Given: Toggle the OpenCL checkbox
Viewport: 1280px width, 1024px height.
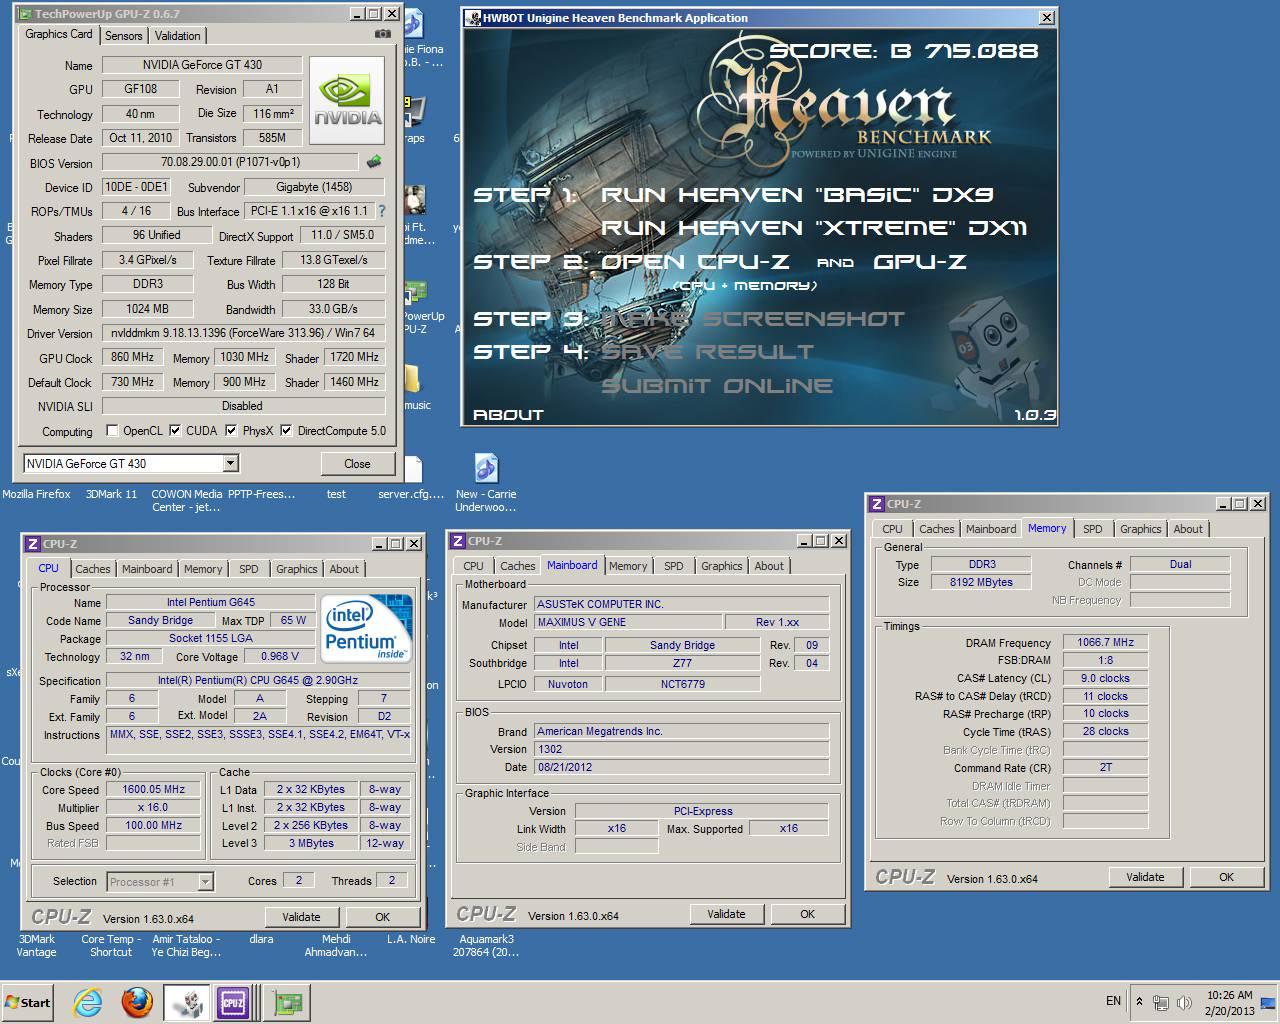Looking at the screenshot, I should click(113, 431).
